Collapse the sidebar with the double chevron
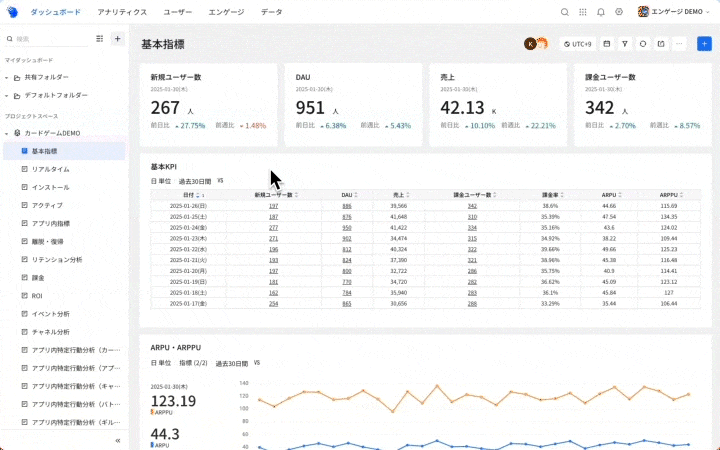Image resolution: width=720 pixels, height=450 pixels. click(x=118, y=440)
